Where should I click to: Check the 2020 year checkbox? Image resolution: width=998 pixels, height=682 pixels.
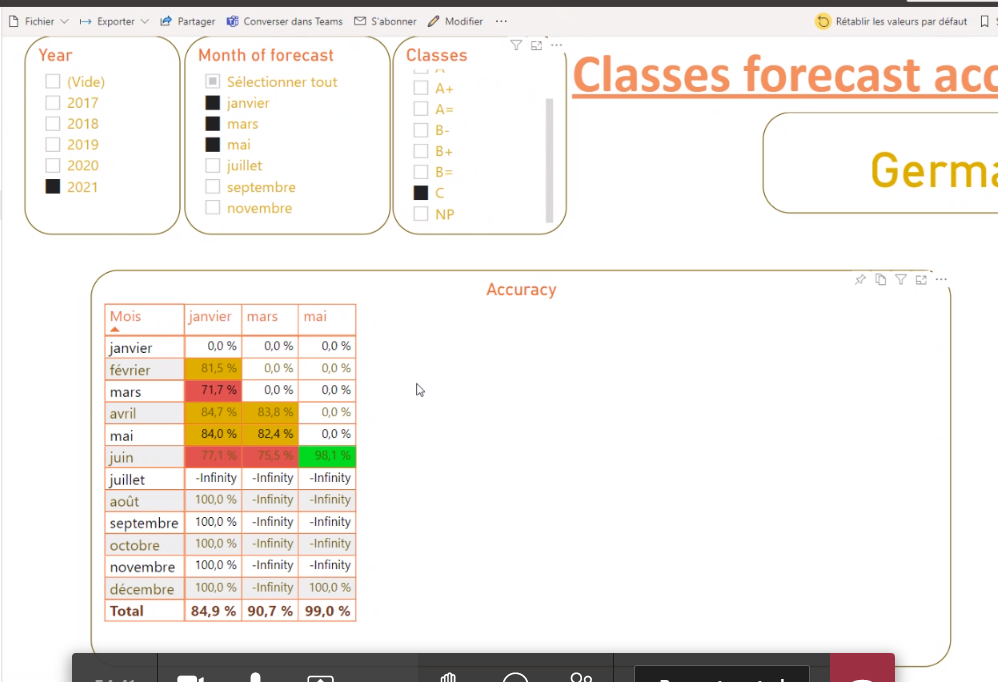point(53,166)
